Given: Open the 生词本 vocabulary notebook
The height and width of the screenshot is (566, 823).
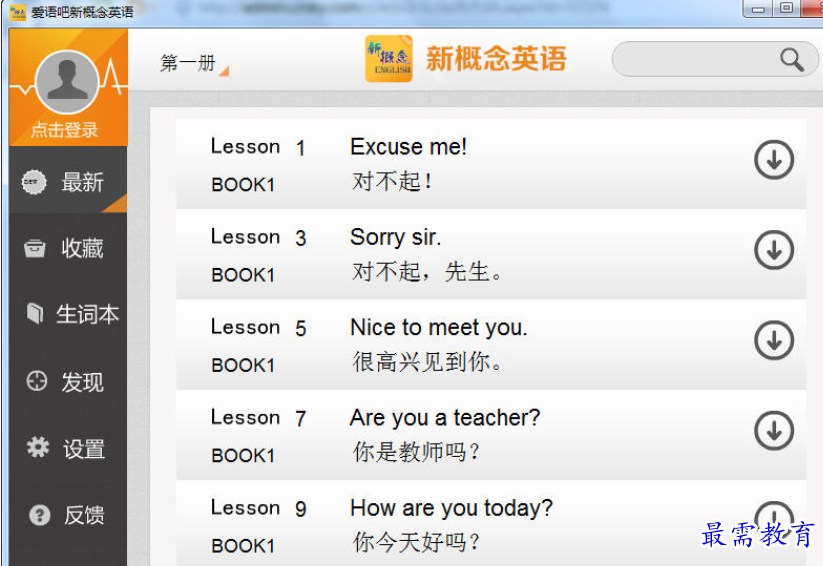Looking at the screenshot, I should (68, 314).
